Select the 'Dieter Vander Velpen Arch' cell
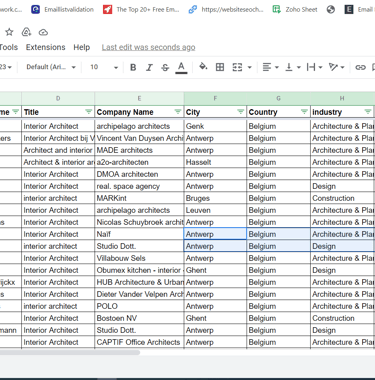The height and width of the screenshot is (380, 375). (x=139, y=294)
